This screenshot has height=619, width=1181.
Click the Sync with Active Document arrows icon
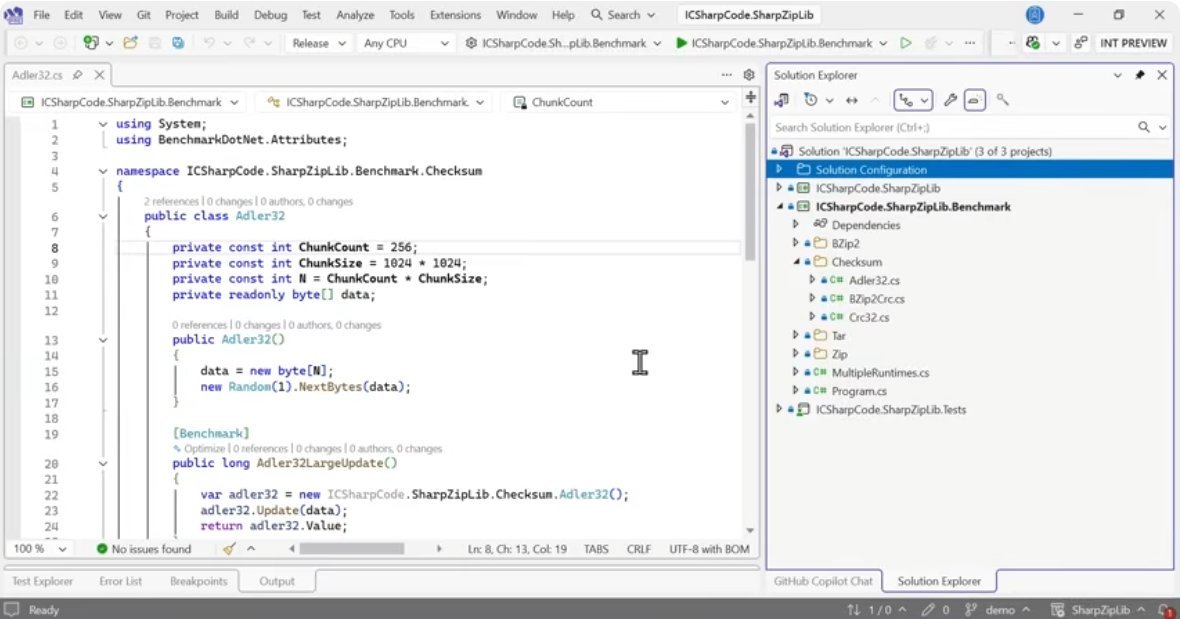click(x=852, y=100)
